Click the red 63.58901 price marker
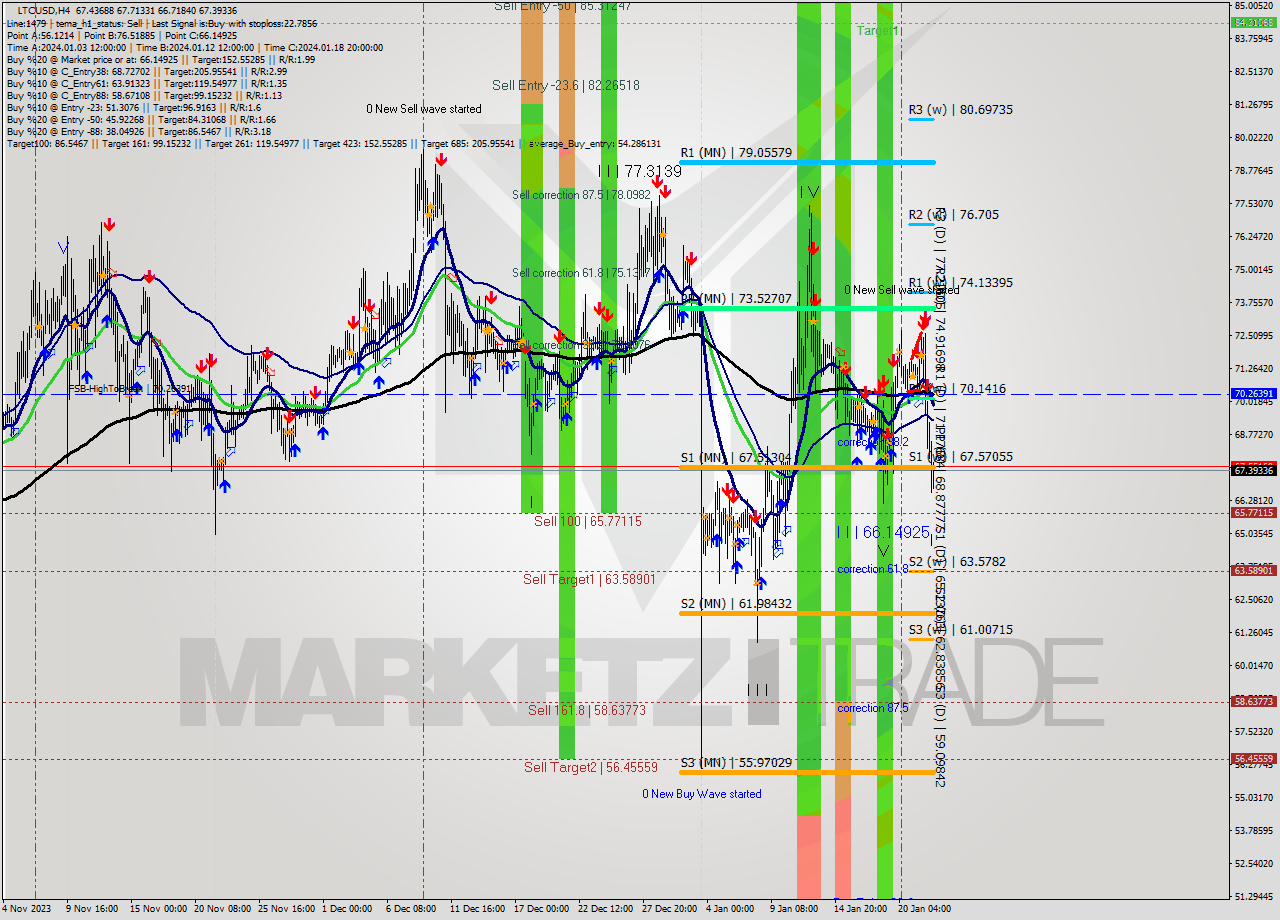The width and height of the screenshot is (1280, 920). coord(1253,570)
